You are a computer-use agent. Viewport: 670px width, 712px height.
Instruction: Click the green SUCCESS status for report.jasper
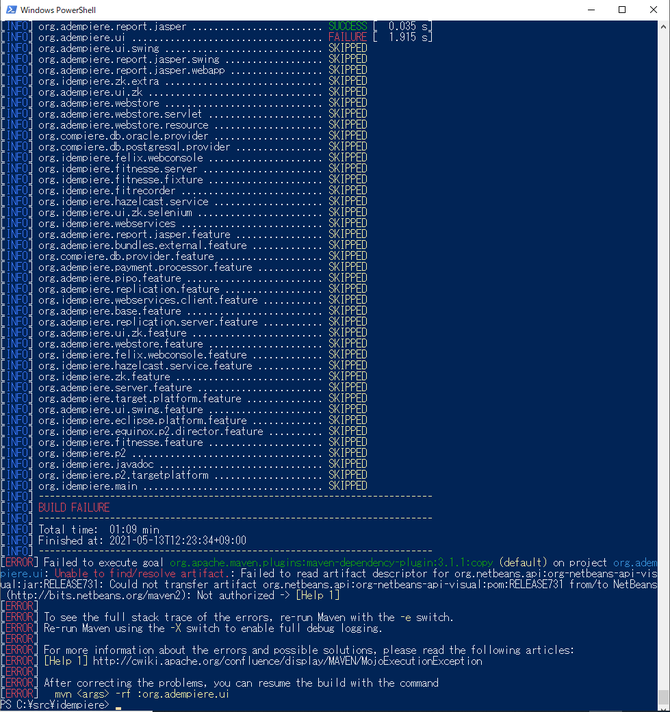[347, 26]
